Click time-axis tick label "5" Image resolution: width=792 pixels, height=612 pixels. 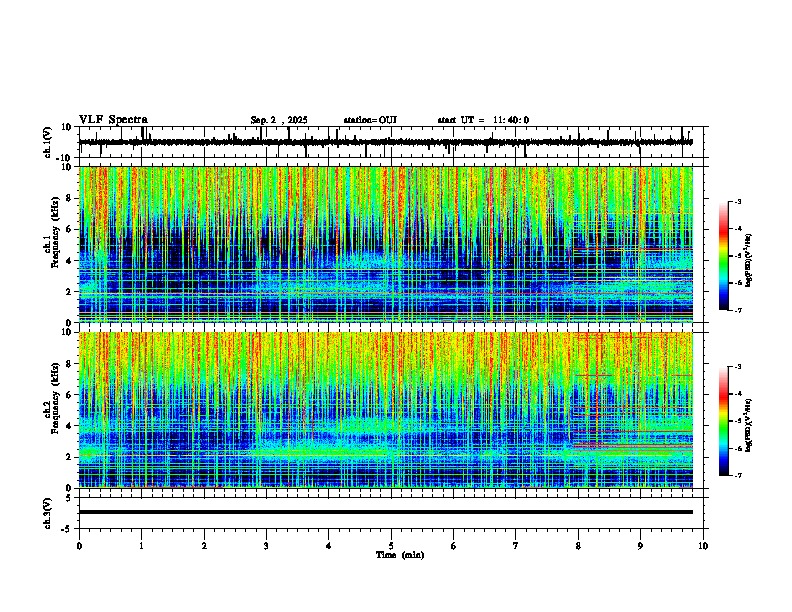tap(391, 546)
